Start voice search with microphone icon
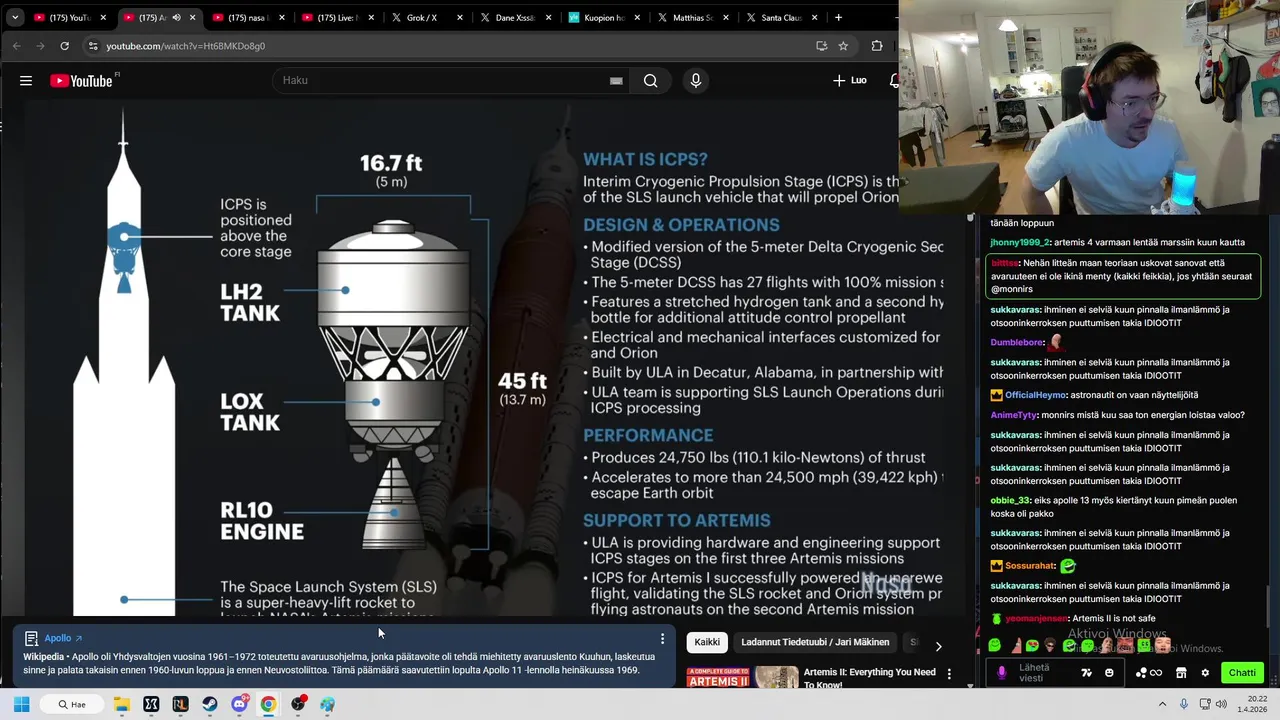Image resolution: width=1280 pixels, height=720 pixels. click(696, 81)
